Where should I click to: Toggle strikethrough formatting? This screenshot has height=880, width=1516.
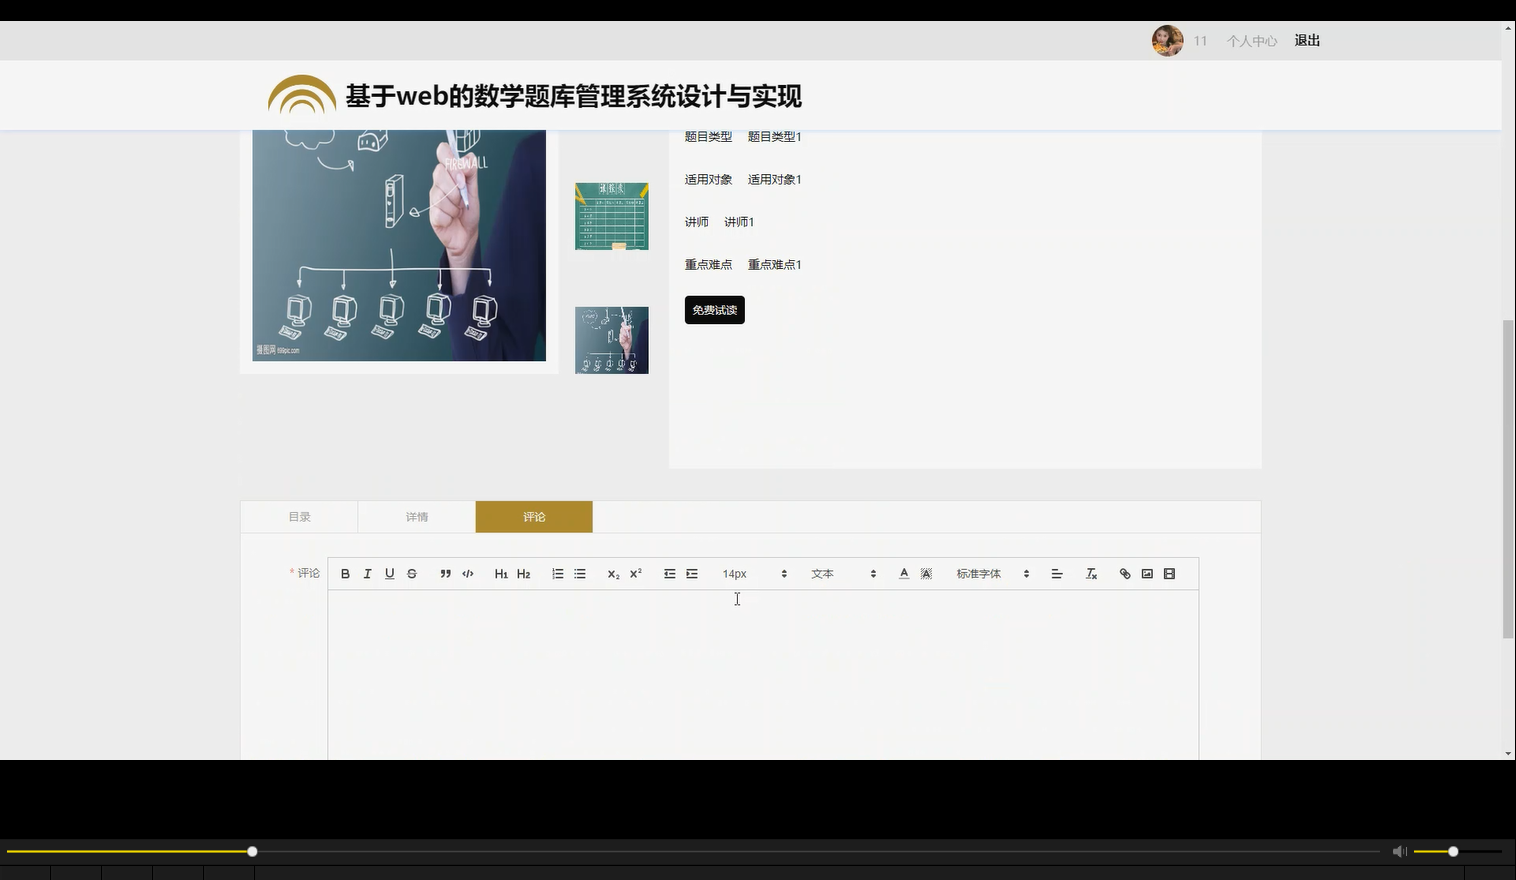tap(411, 573)
